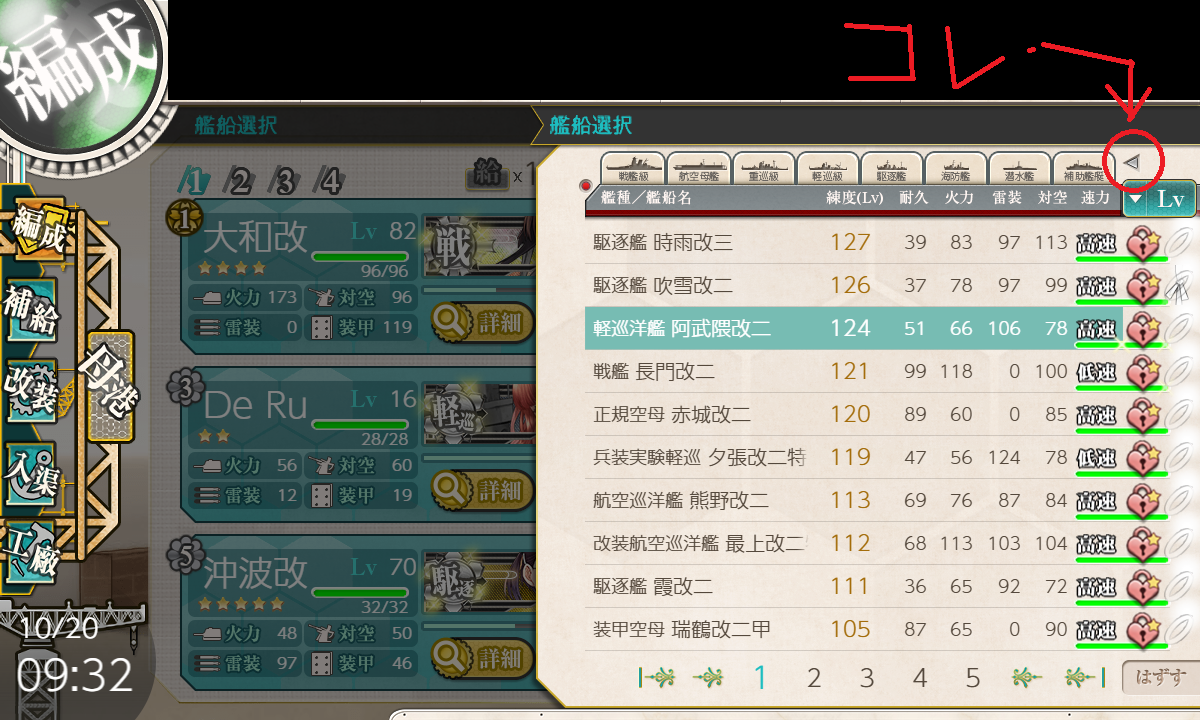Toggle 海防艦 escort ship filter
Image resolution: width=1200 pixels, height=720 pixels.
pos(955,168)
